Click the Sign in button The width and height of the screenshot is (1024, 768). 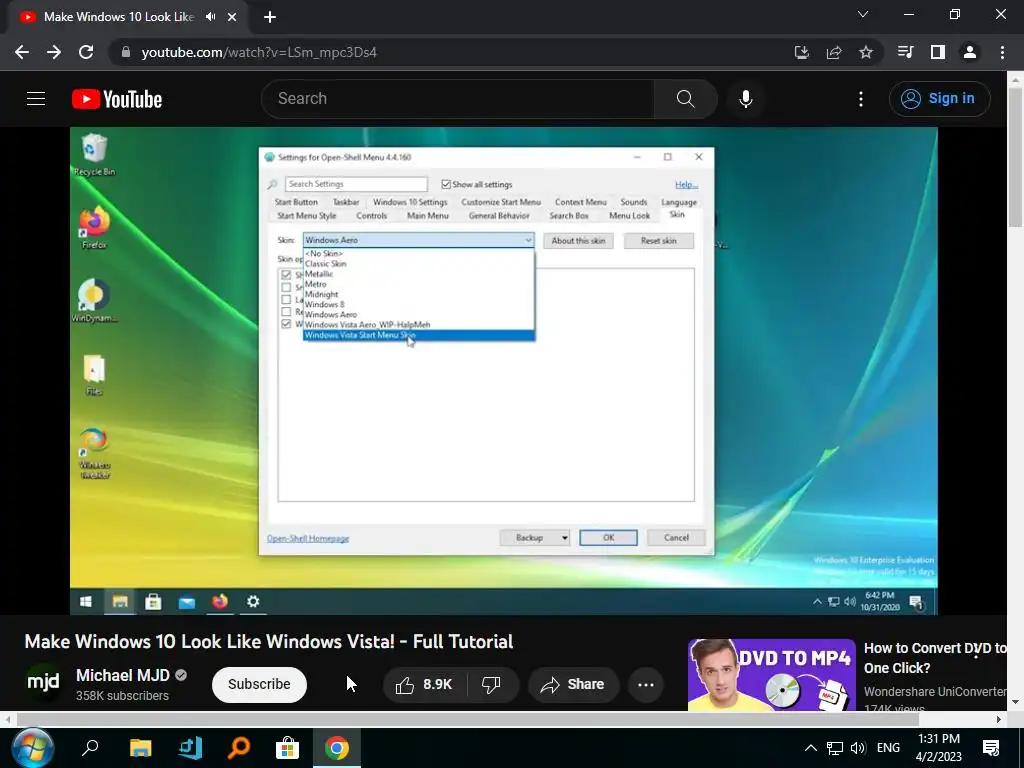click(939, 99)
